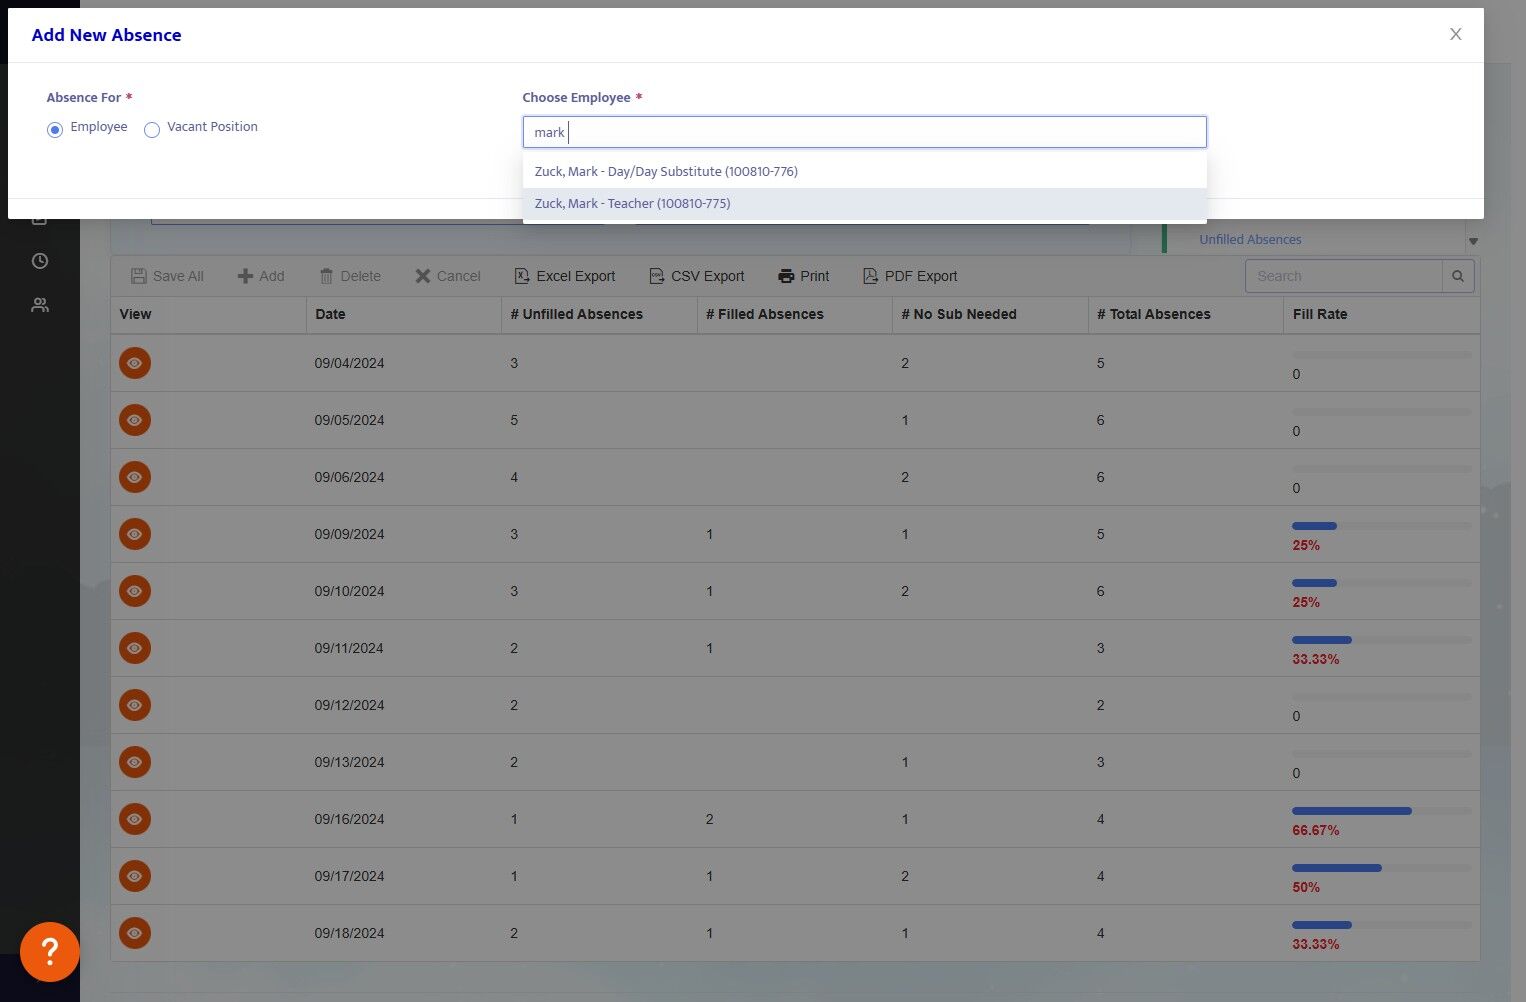Choose Zuck, Mark - Teacher option
This screenshot has height=1002, width=1526.
pos(864,204)
